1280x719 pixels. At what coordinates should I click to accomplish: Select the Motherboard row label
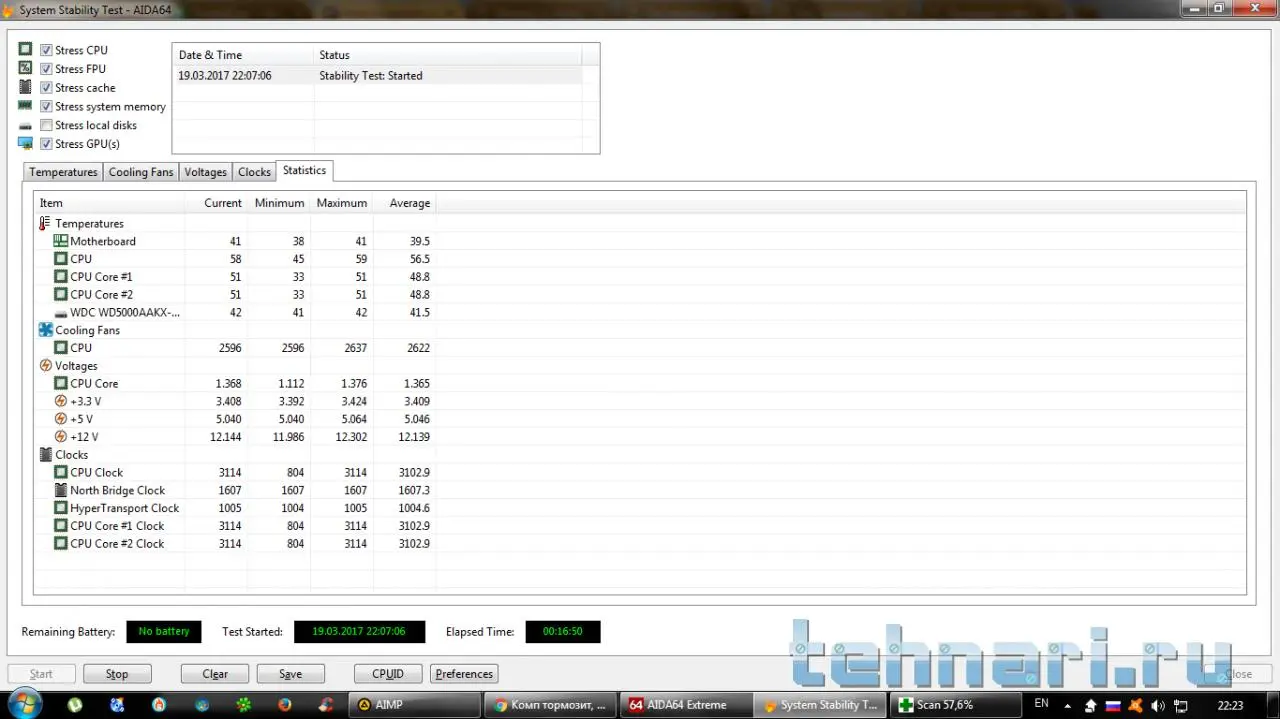[x=103, y=241]
